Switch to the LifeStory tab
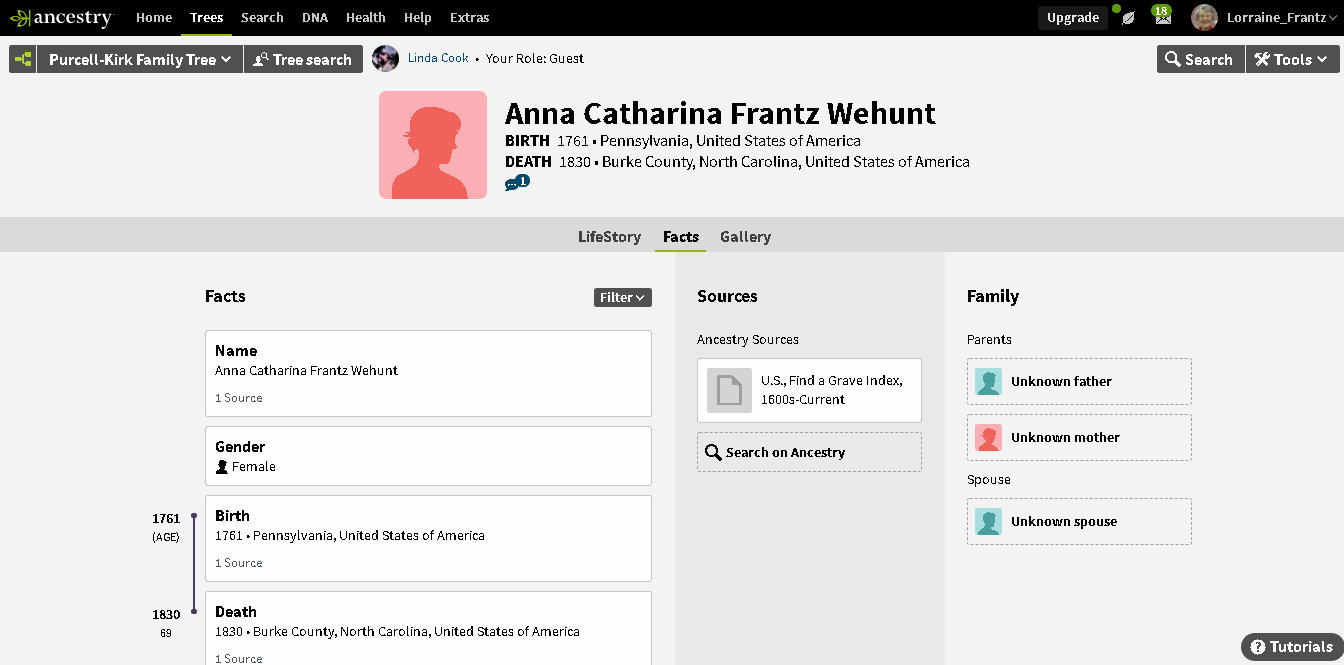 [x=609, y=237]
